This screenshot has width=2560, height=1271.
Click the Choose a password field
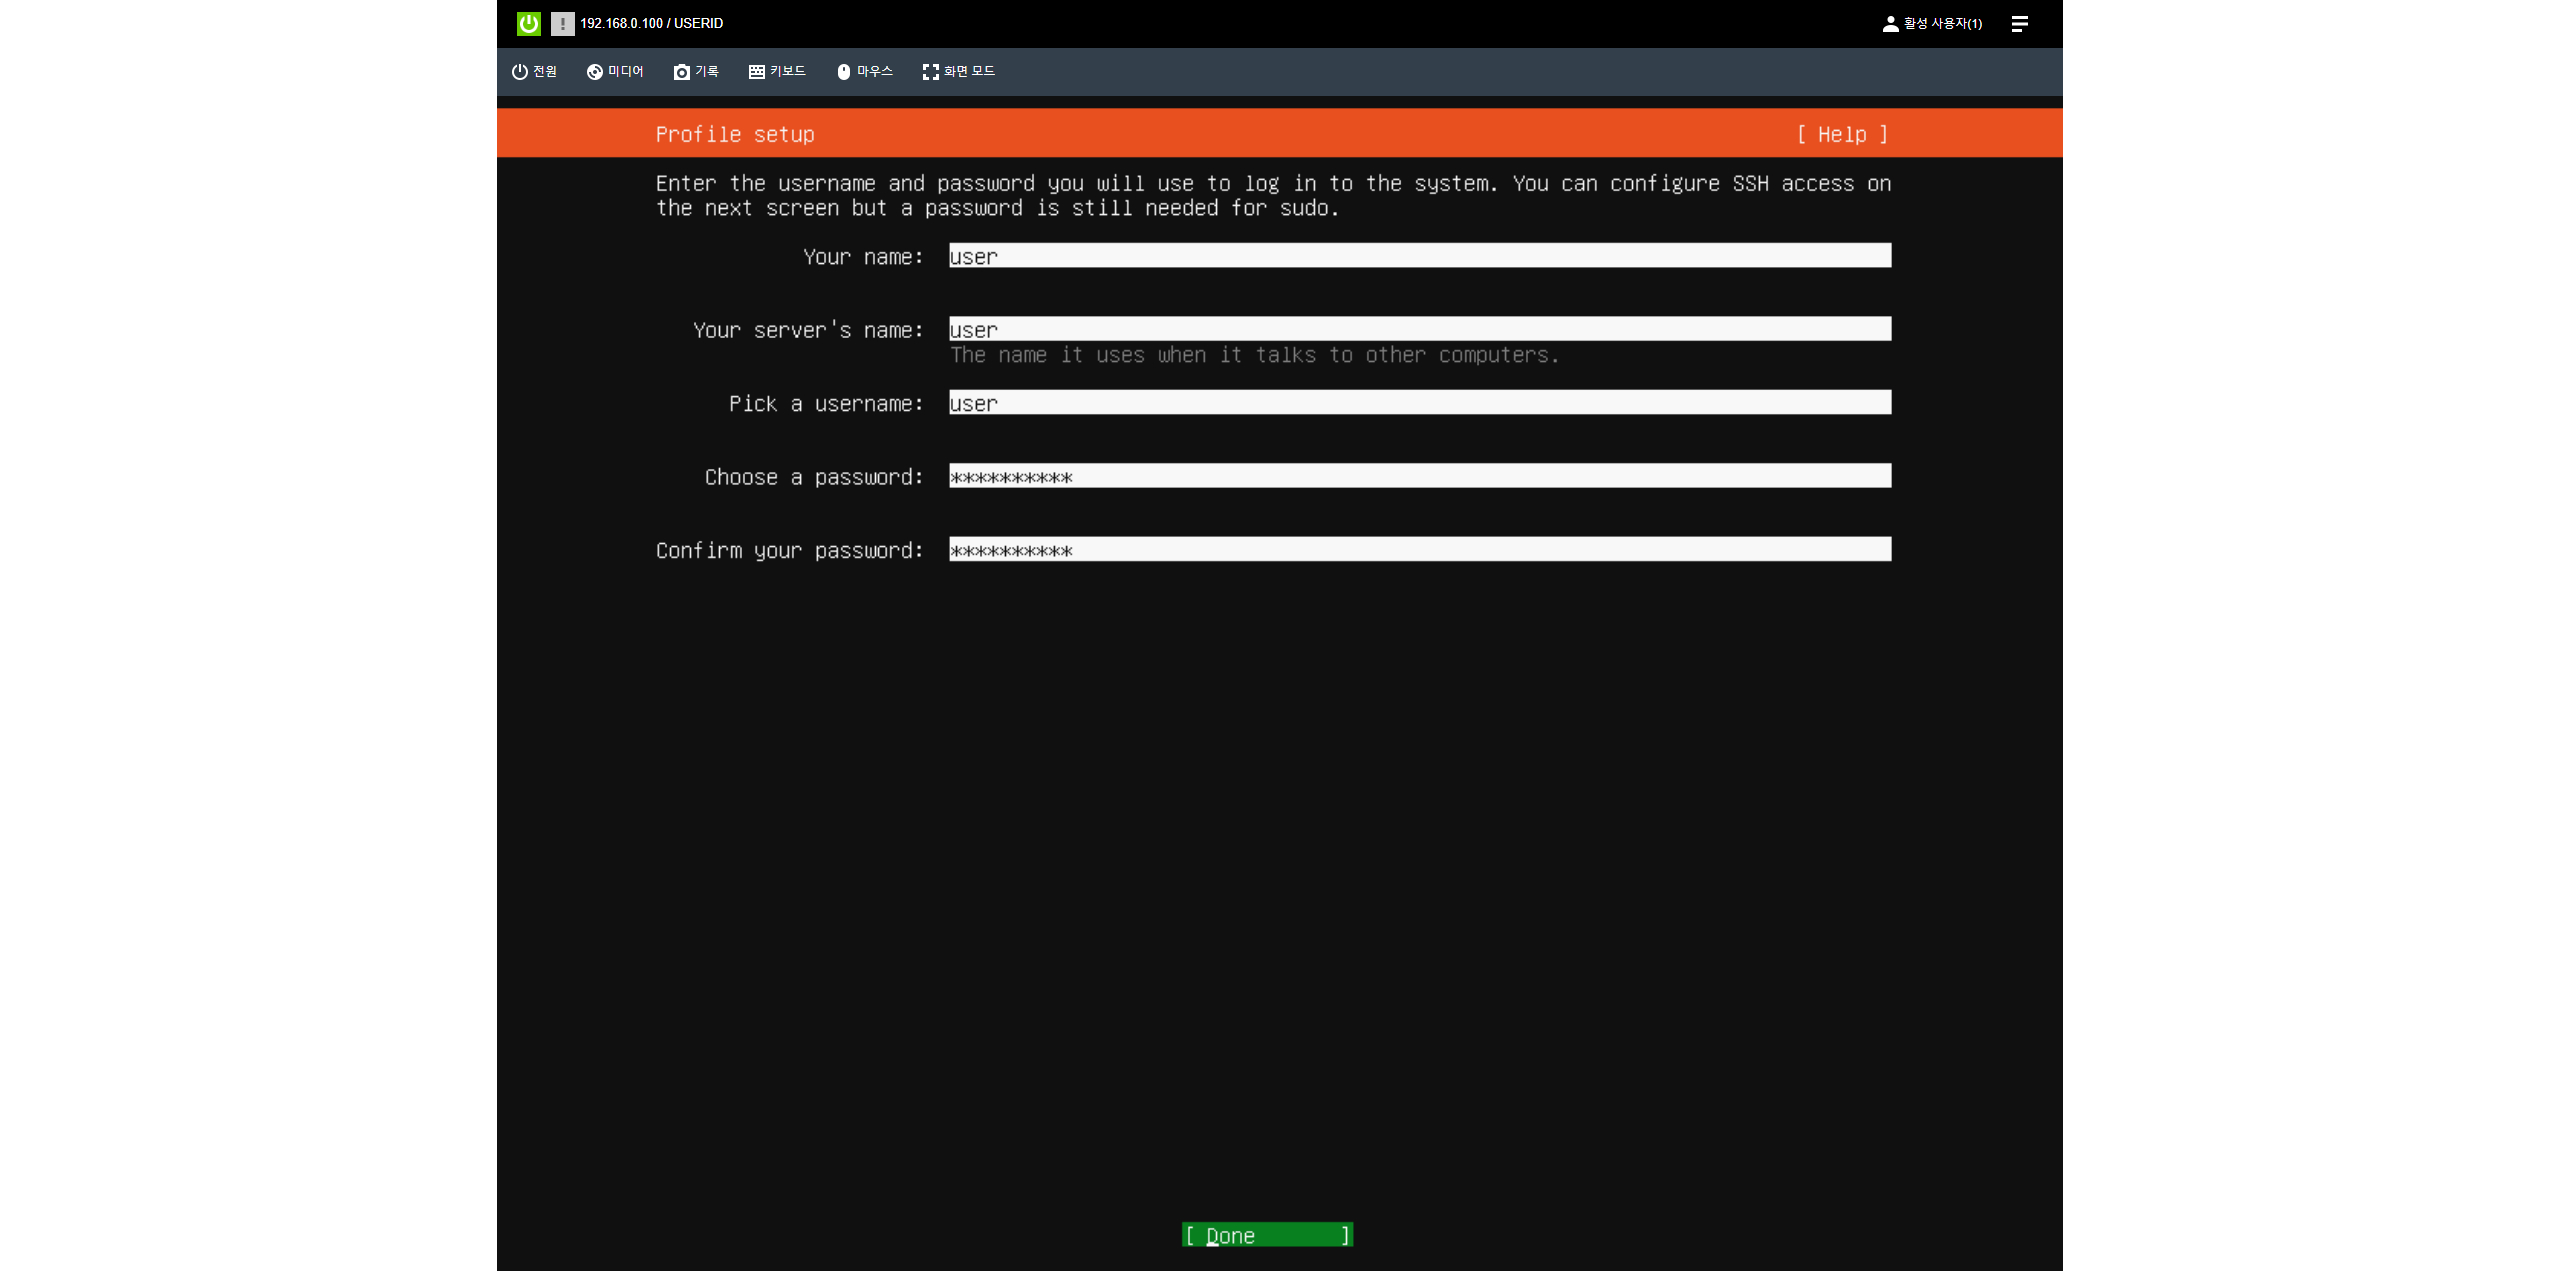[x=1419, y=476]
